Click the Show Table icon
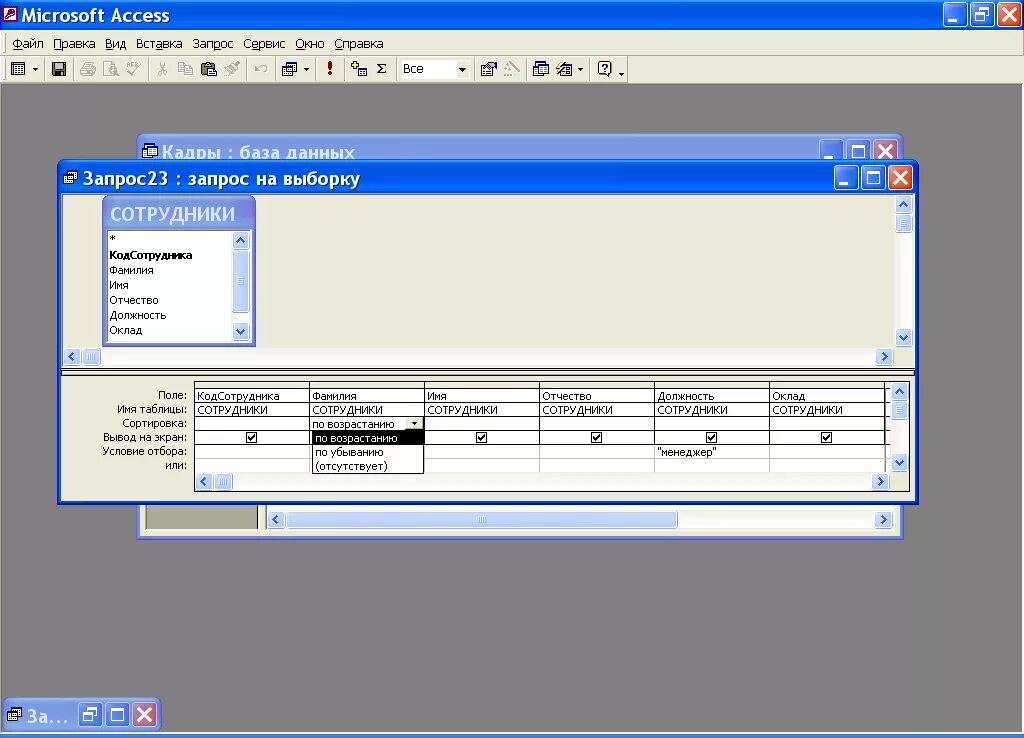 (x=359, y=69)
